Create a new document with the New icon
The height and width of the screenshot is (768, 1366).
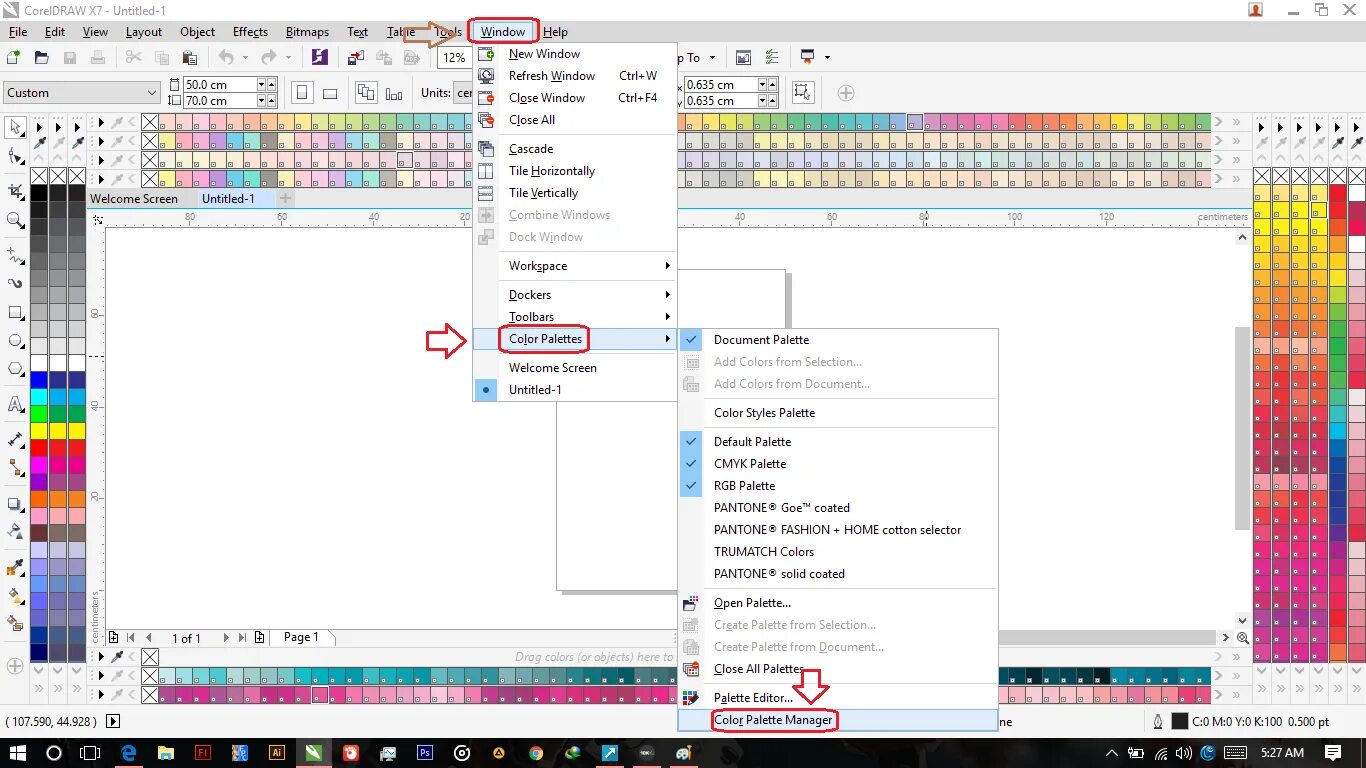(x=14, y=58)
